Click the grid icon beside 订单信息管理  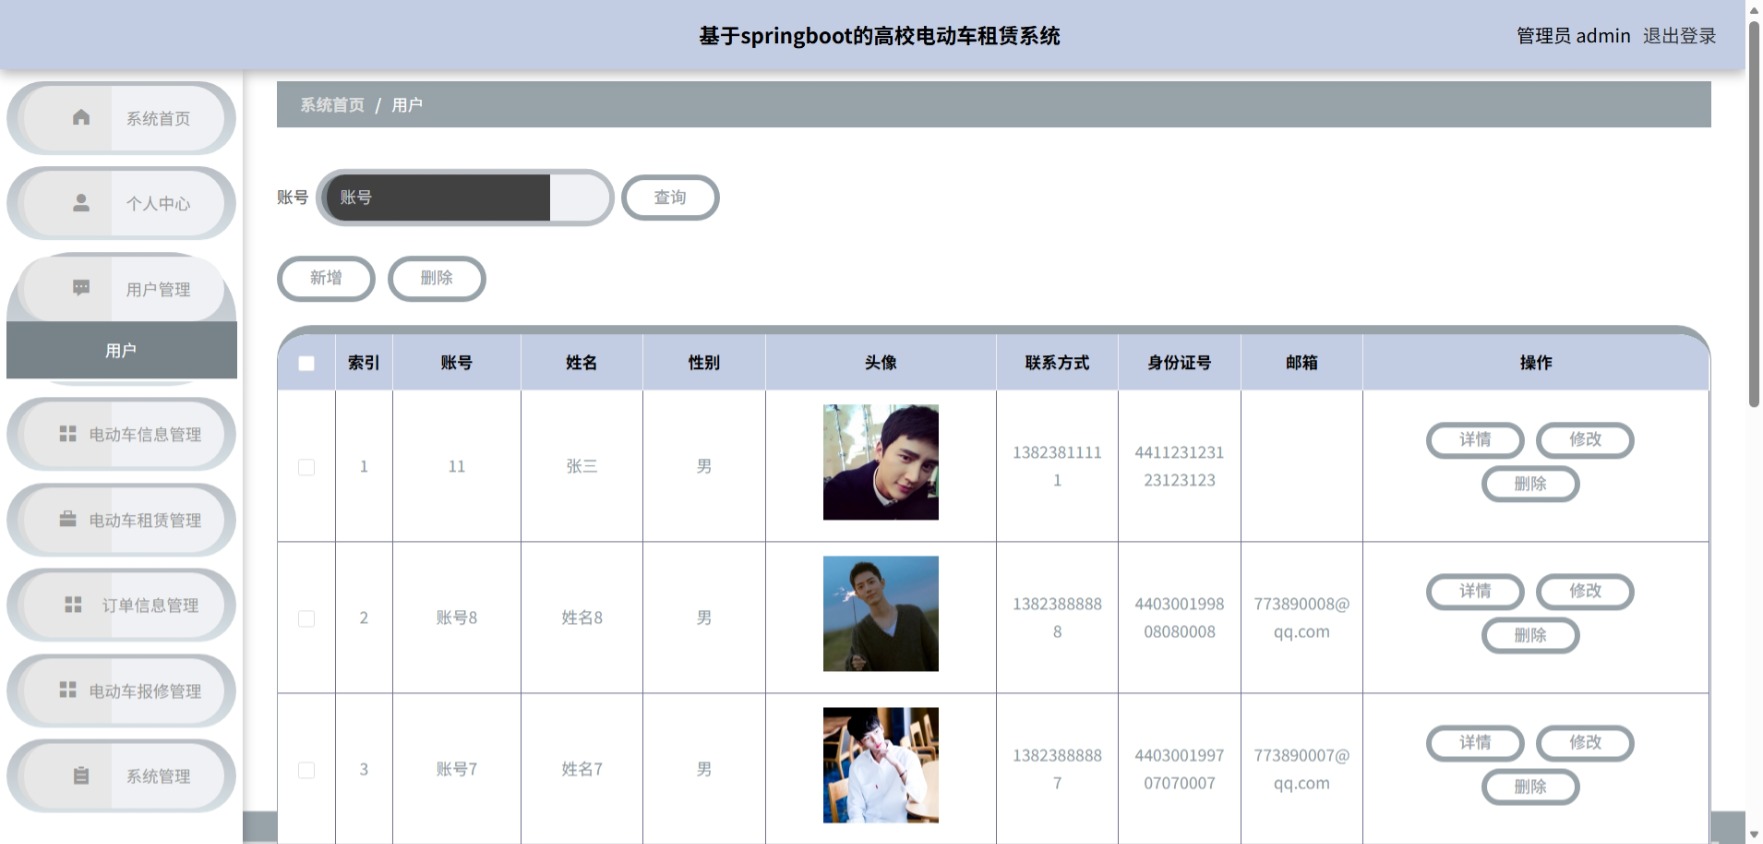[x=73, y=605]
